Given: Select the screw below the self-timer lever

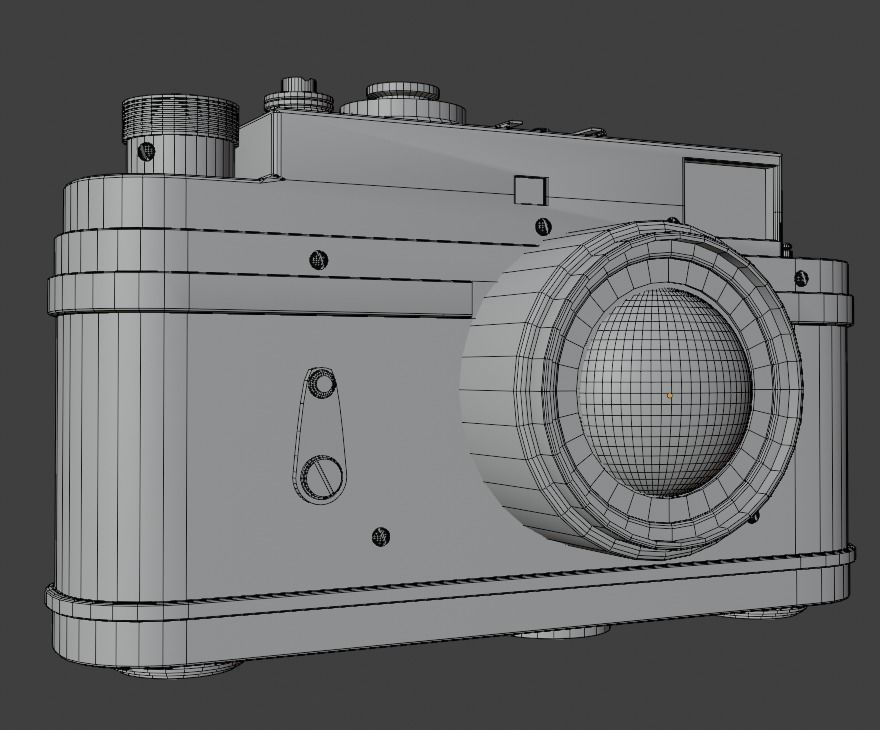Looking at the screenshot, I should [381, 536].
